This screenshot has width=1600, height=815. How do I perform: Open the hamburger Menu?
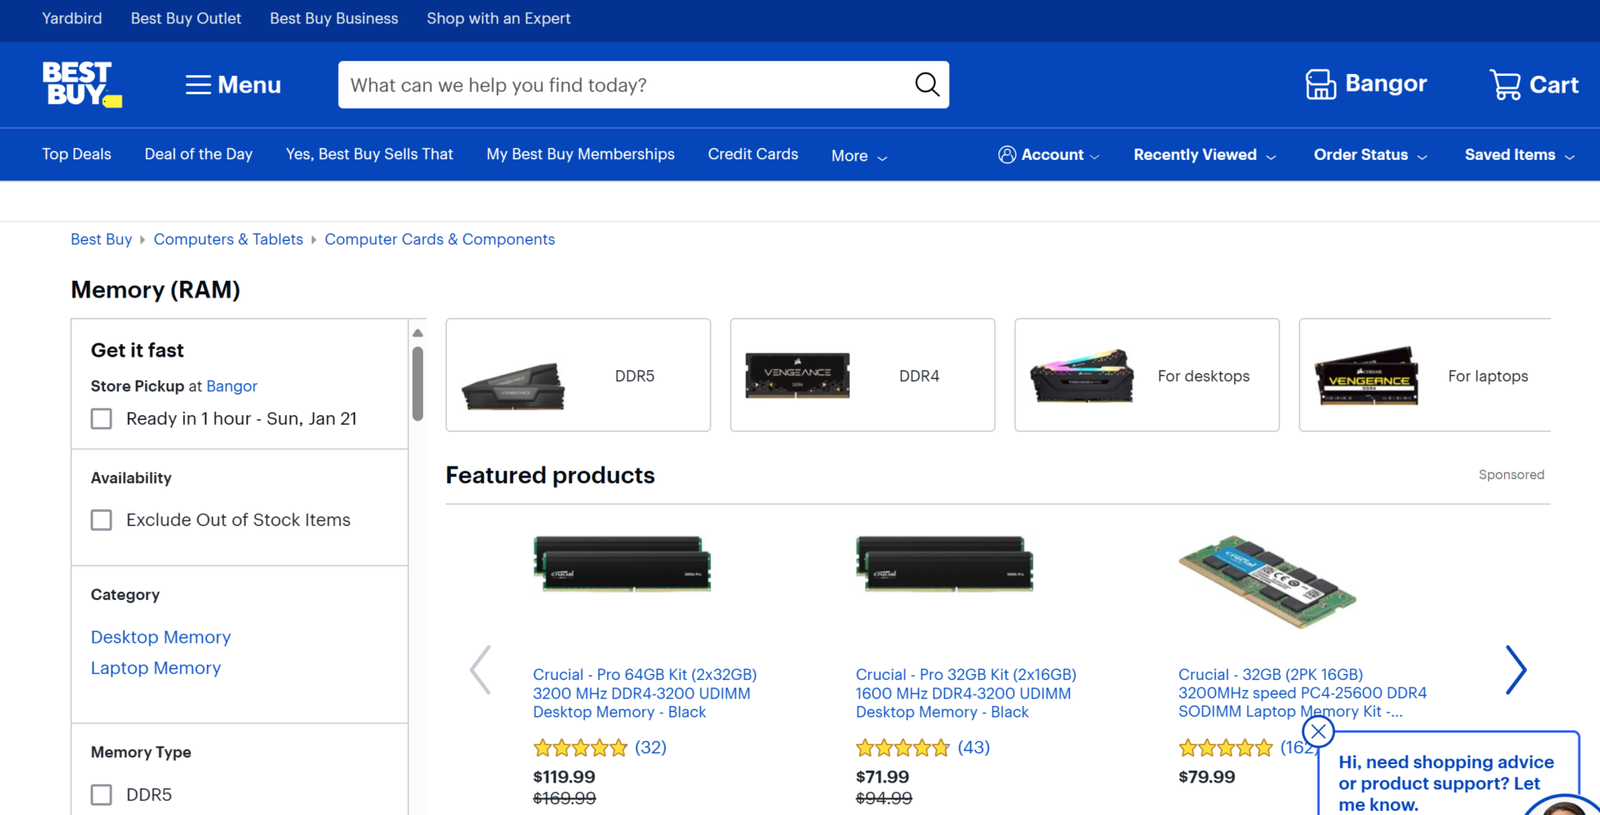click(233, 85)
